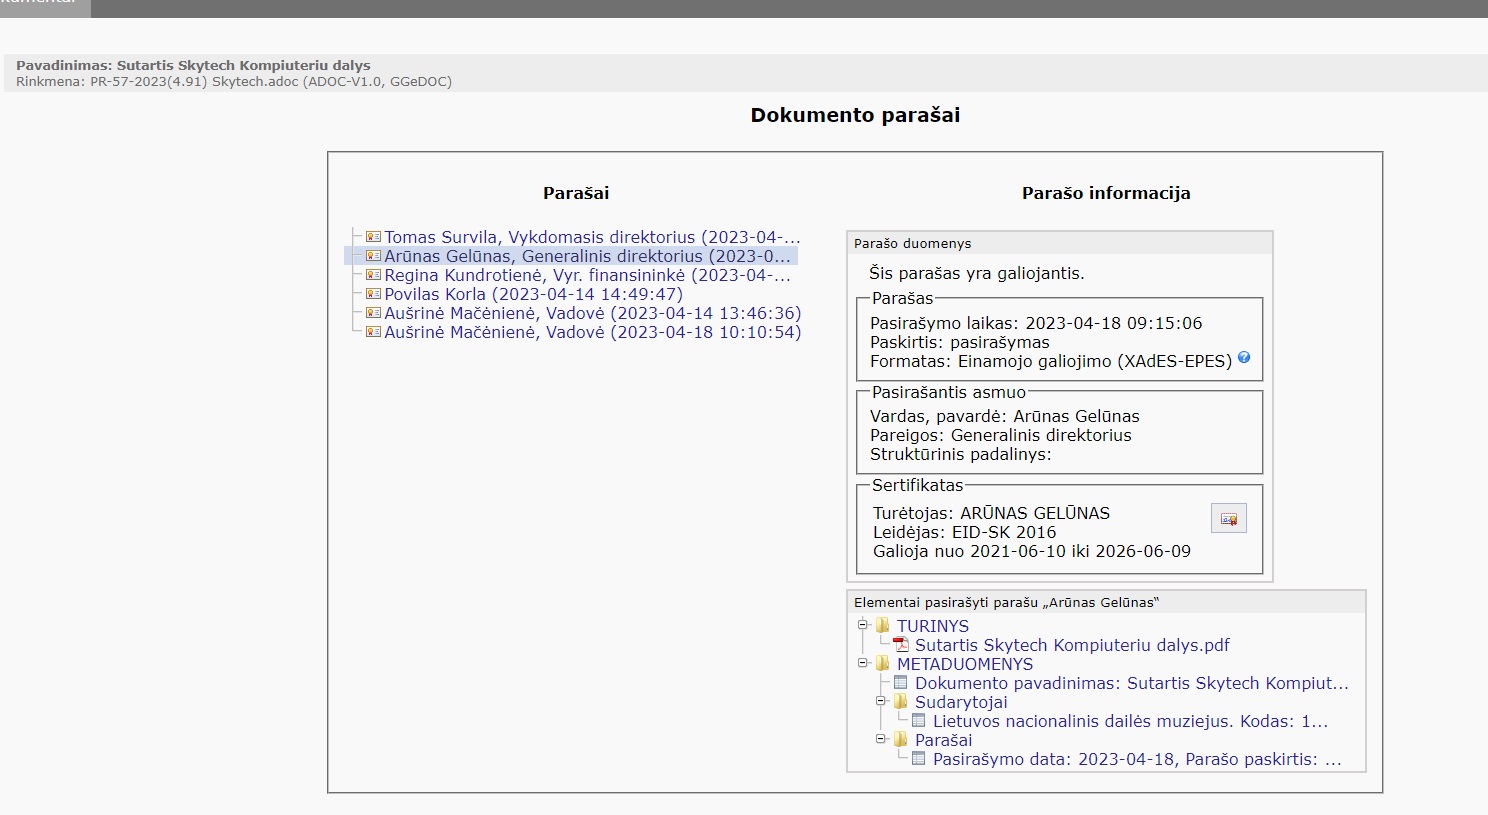This screenshot has height=815, width=1488.
Task: Click the certificate icon beside Tomas Survila
Action: [x=373, y=237]
